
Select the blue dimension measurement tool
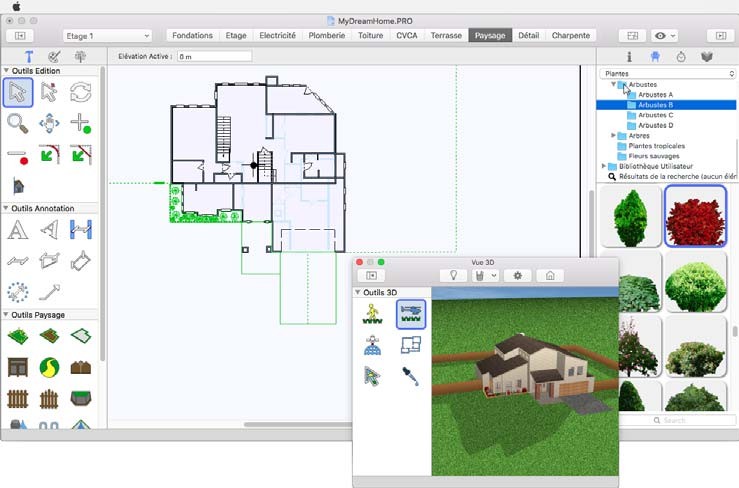81,230
